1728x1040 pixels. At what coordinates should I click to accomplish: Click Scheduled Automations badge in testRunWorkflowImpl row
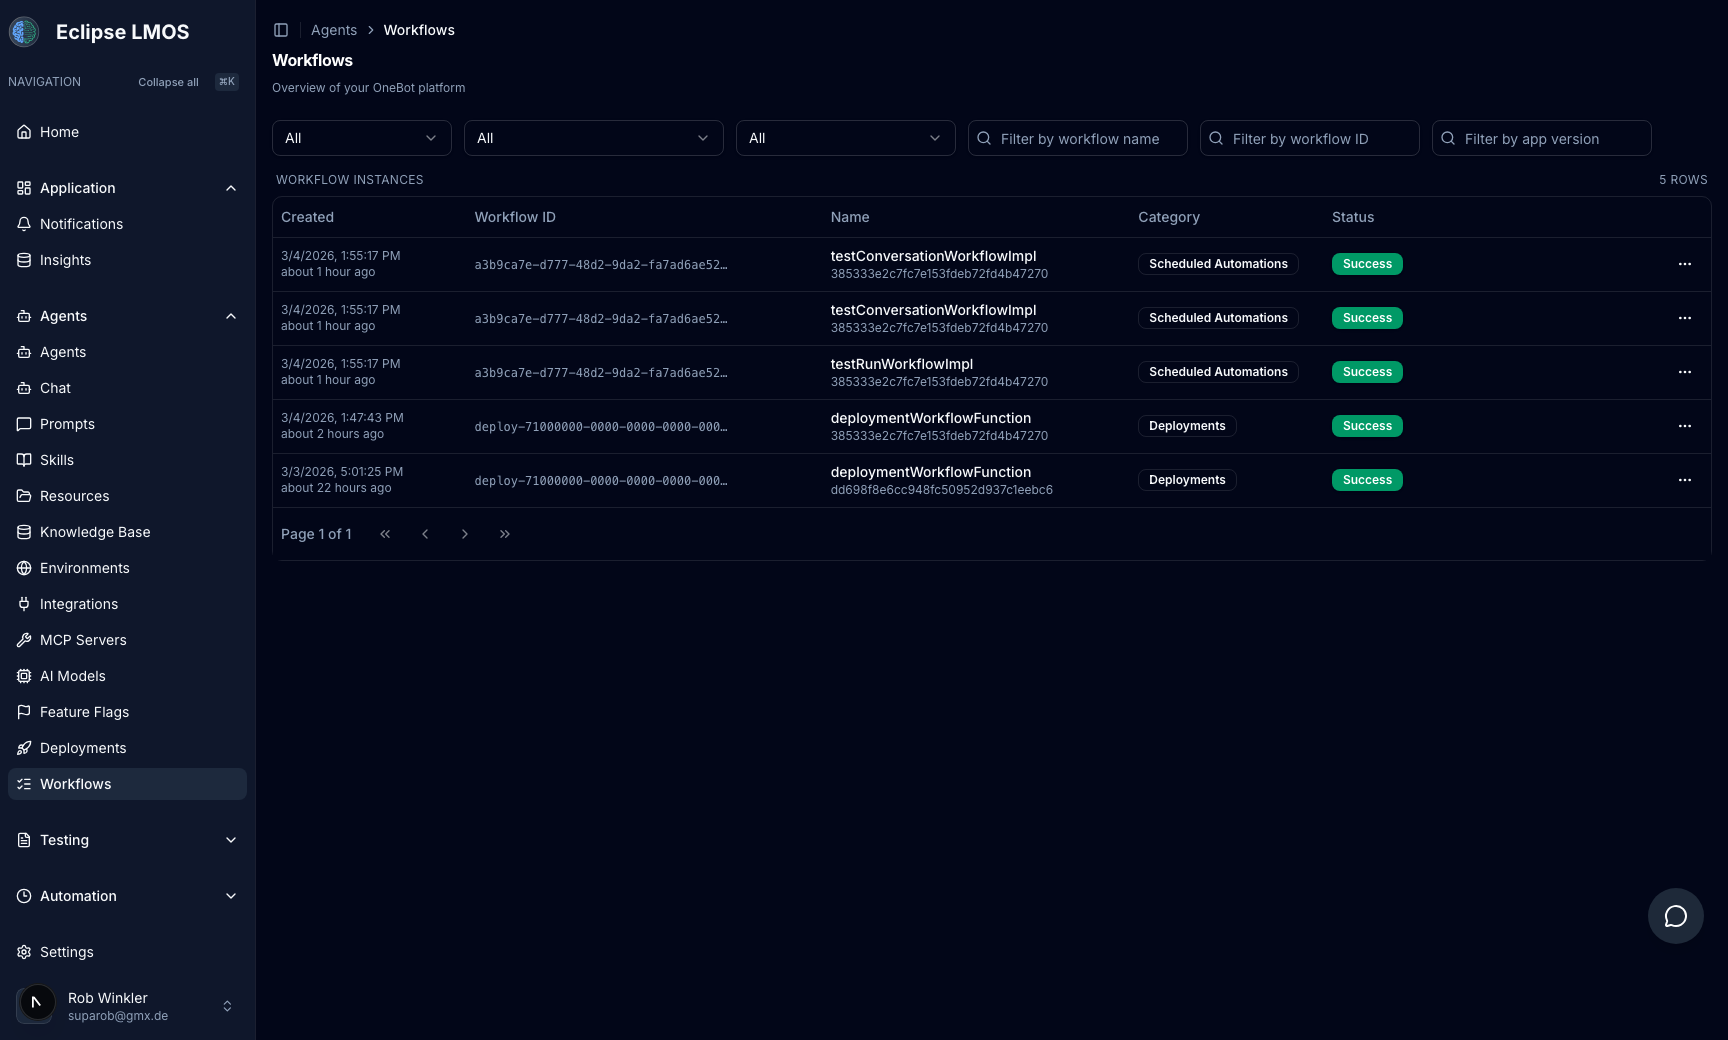(x=1218, y=372)
